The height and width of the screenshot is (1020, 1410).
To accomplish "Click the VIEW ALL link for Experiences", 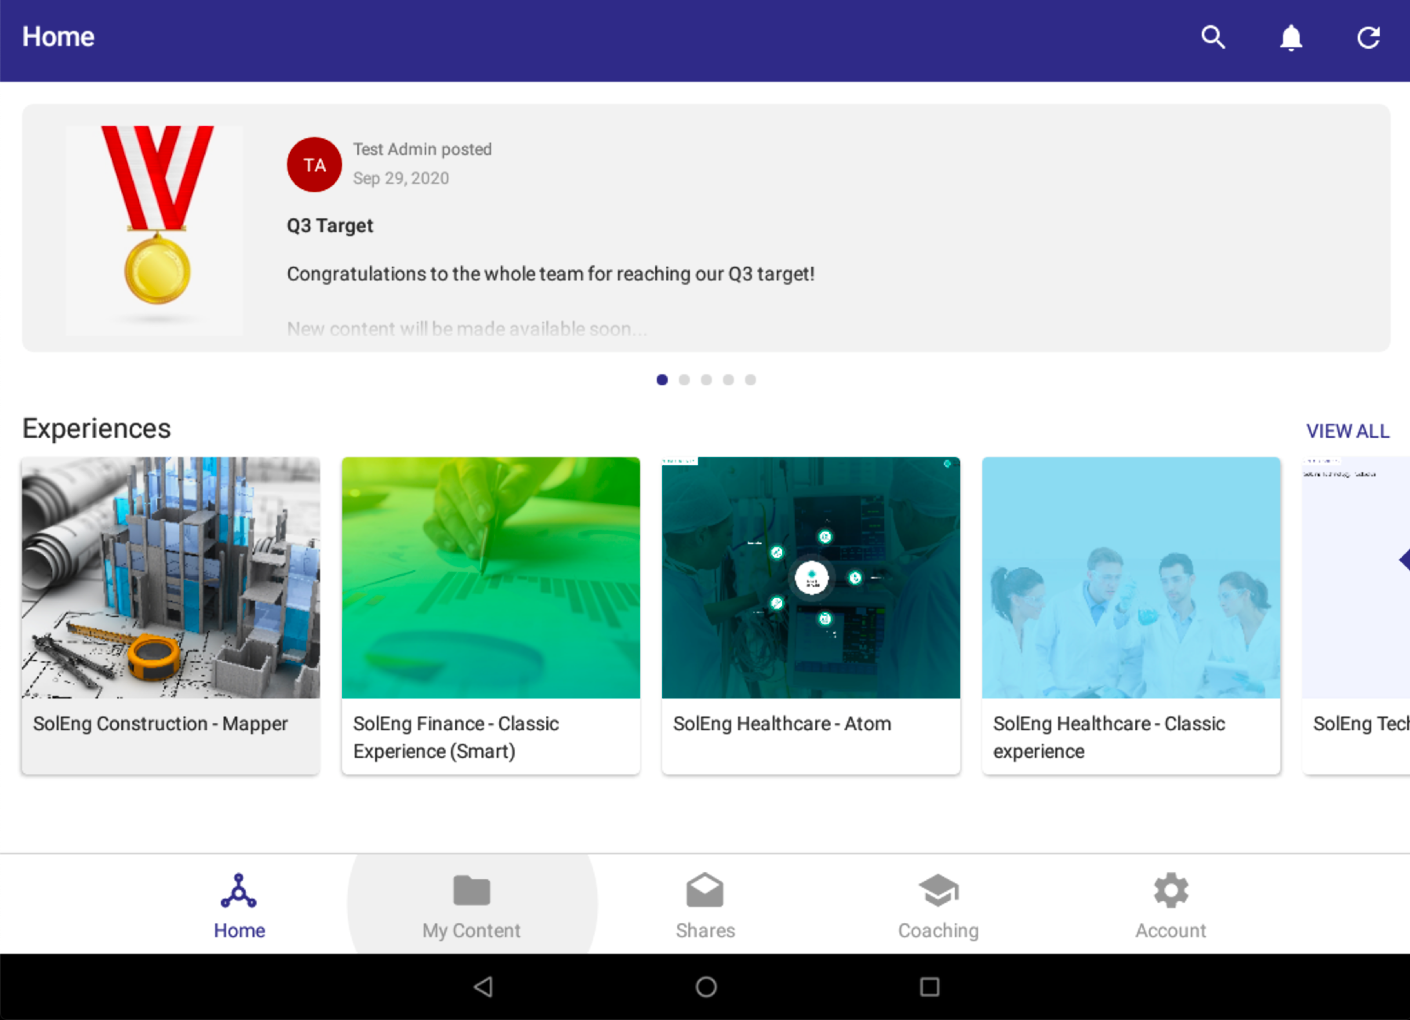I will [x=1347, y=431].
